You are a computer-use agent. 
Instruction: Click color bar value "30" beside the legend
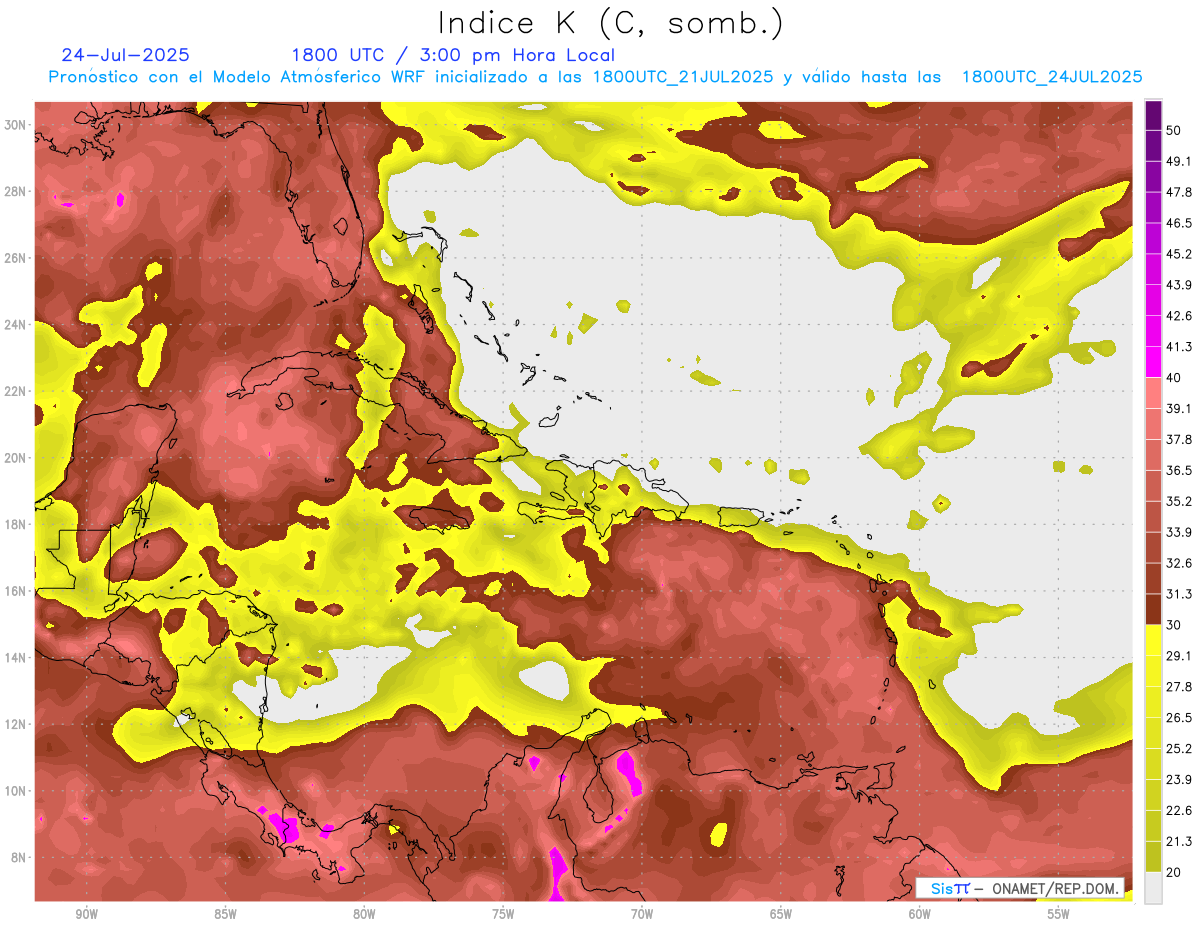pos(1174,625)
